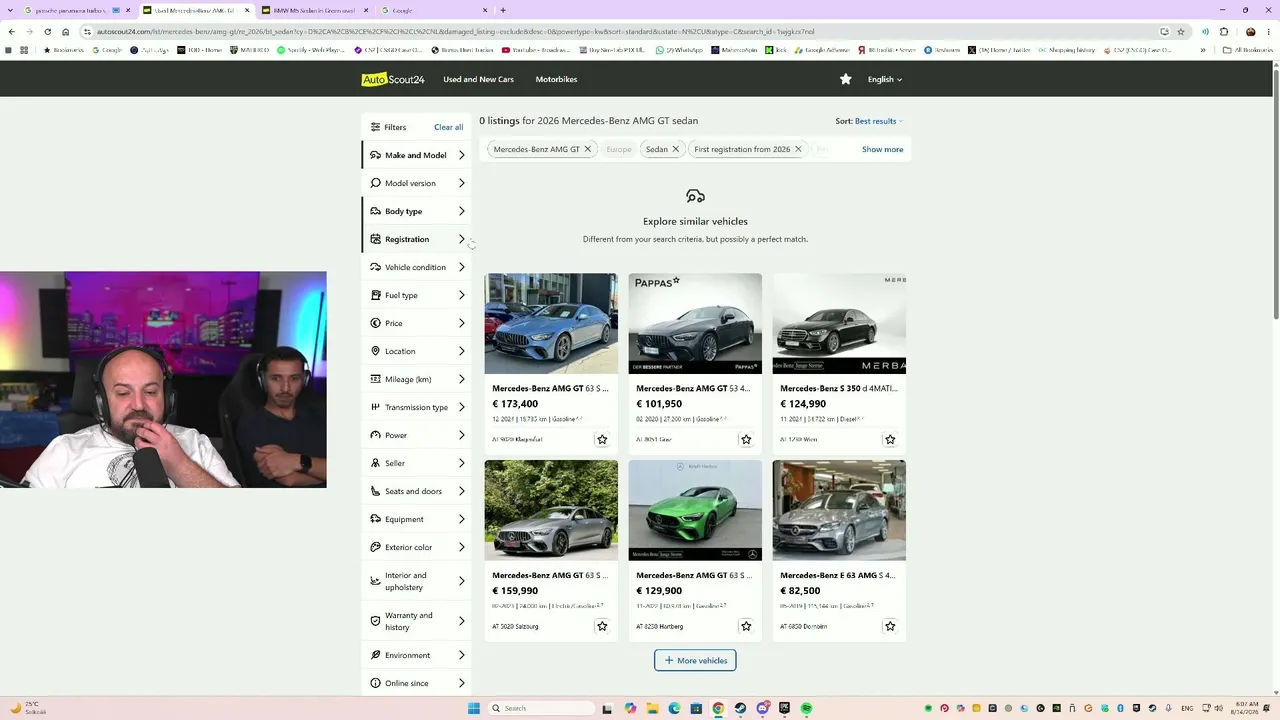Bookmark this page with the address bar star
1280x720 pixels.
pos(1181,31)
